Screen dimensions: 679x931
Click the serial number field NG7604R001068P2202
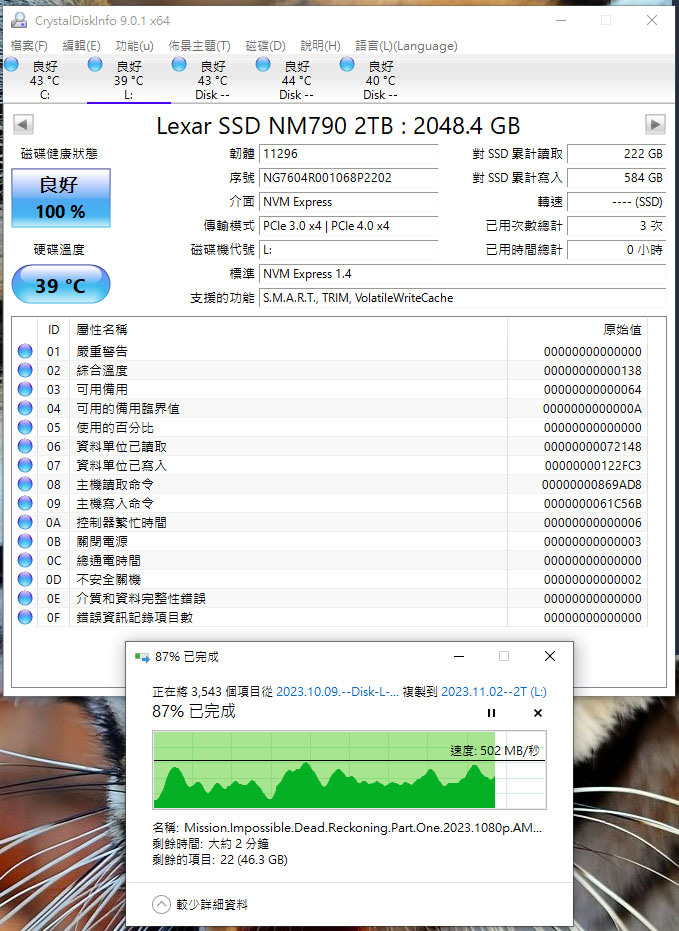point(348,178)
